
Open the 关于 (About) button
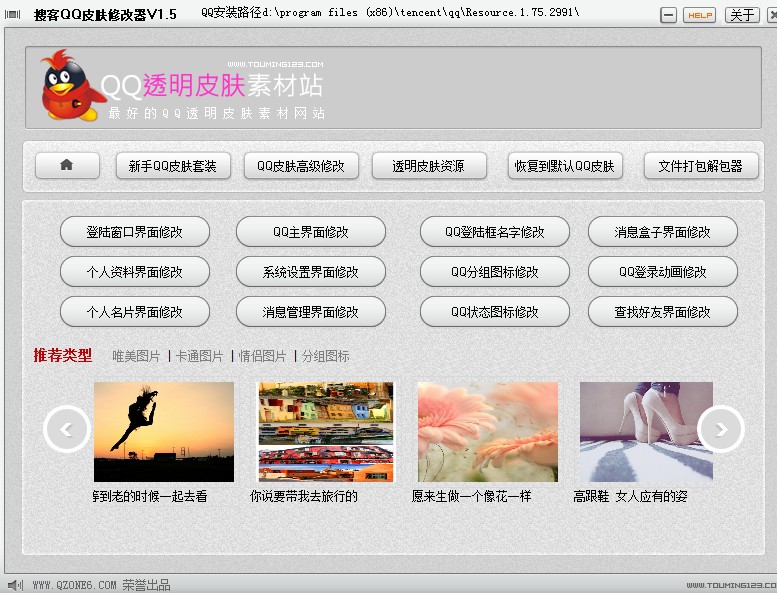(x=742, y=15)
